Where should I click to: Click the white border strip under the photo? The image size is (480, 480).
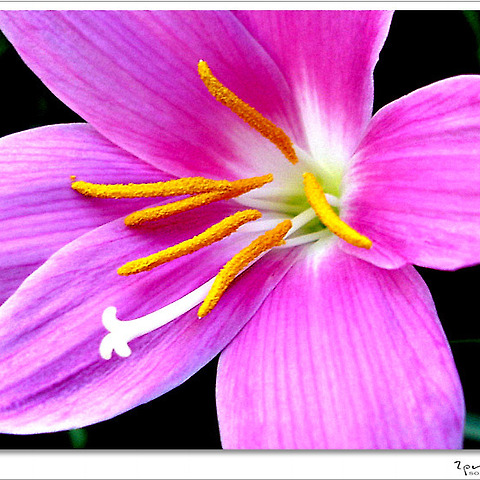click(x=227, y=465)
